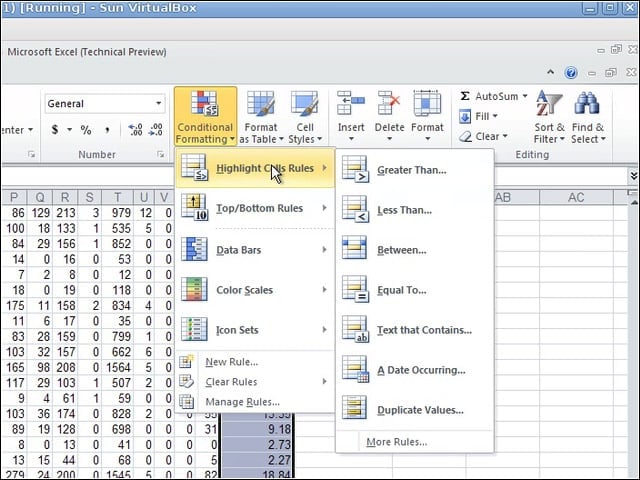Open Conditional Formatting menu button
Image resolution: width=640 pixels, height=480 pixels.
205,117
